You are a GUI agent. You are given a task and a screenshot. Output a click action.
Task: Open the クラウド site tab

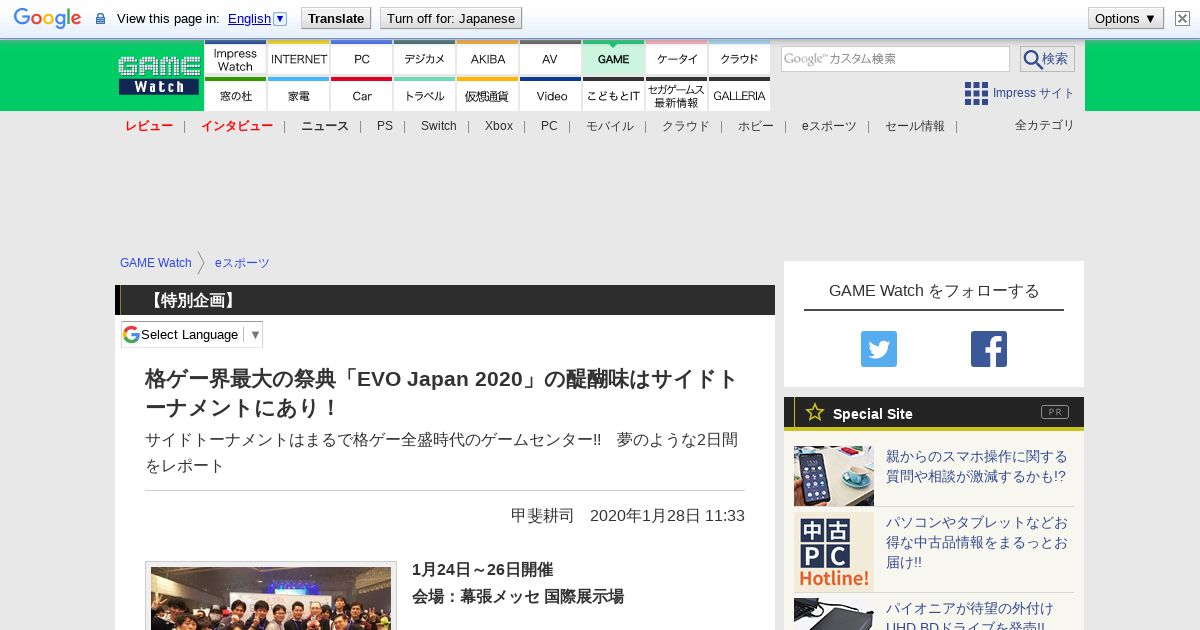click(739, 58)
